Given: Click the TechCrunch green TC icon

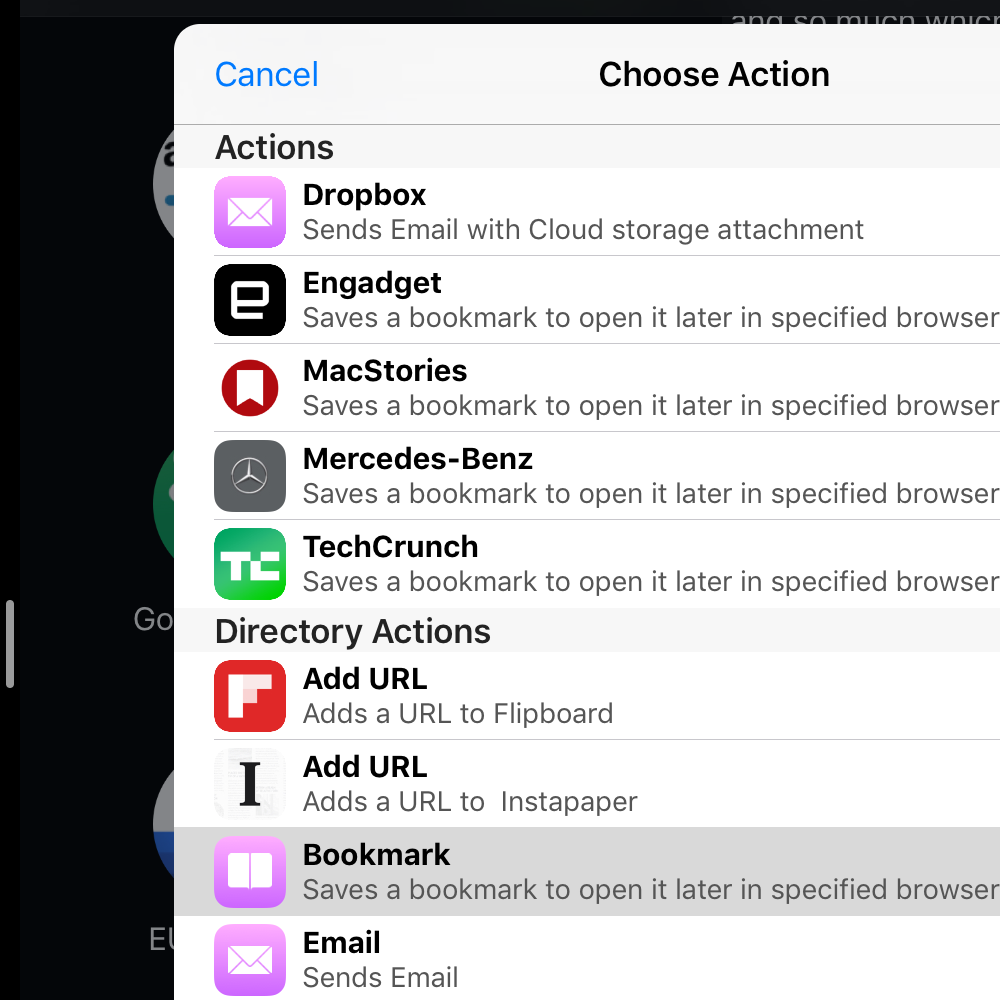Looking at the screenshot, I should (250, 564).
